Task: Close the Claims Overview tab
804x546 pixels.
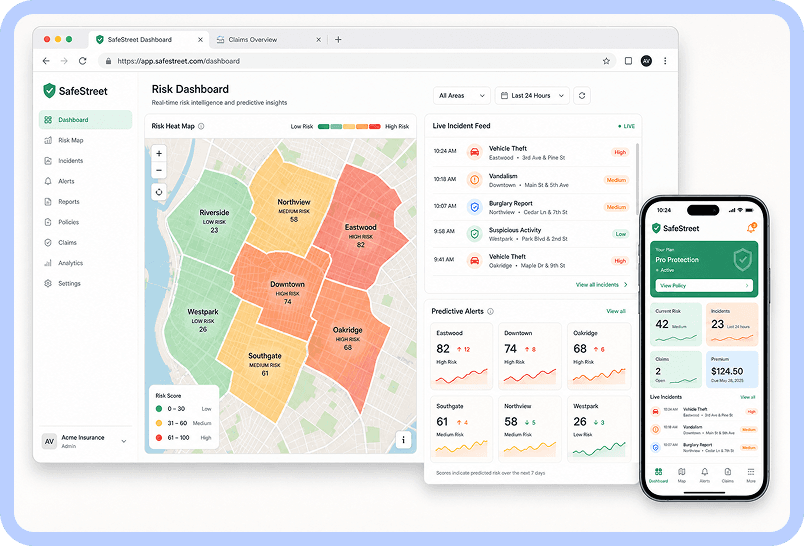Action: click(x=318, y=39)
